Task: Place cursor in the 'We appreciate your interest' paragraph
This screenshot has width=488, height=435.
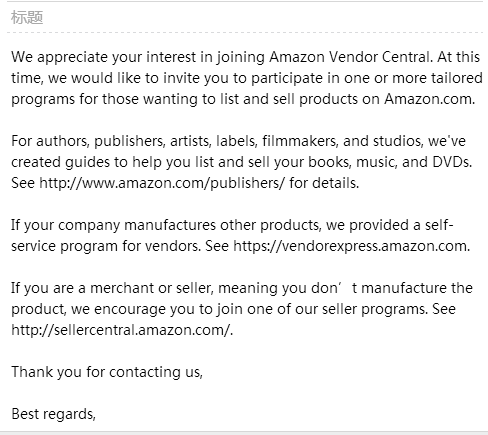Action: click(x=247, y=78)
